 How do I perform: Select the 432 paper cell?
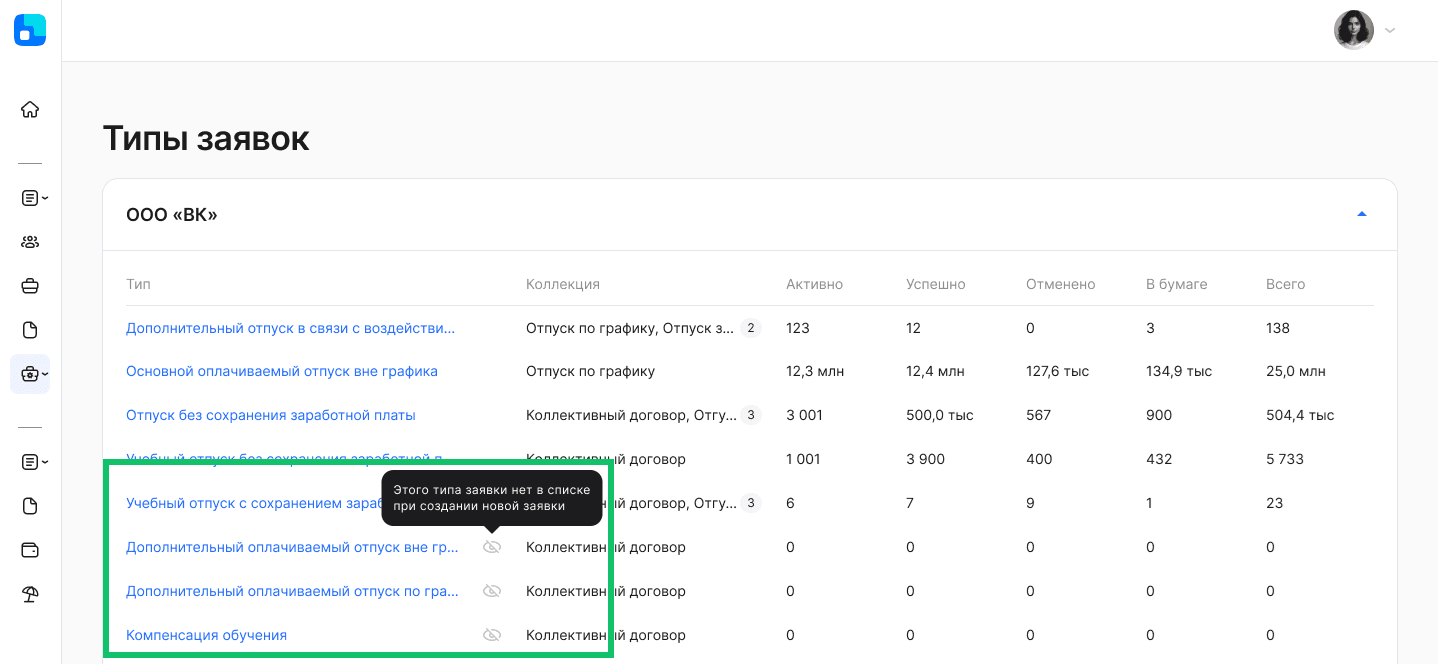pyautogui.click(x=1158, y=459)
